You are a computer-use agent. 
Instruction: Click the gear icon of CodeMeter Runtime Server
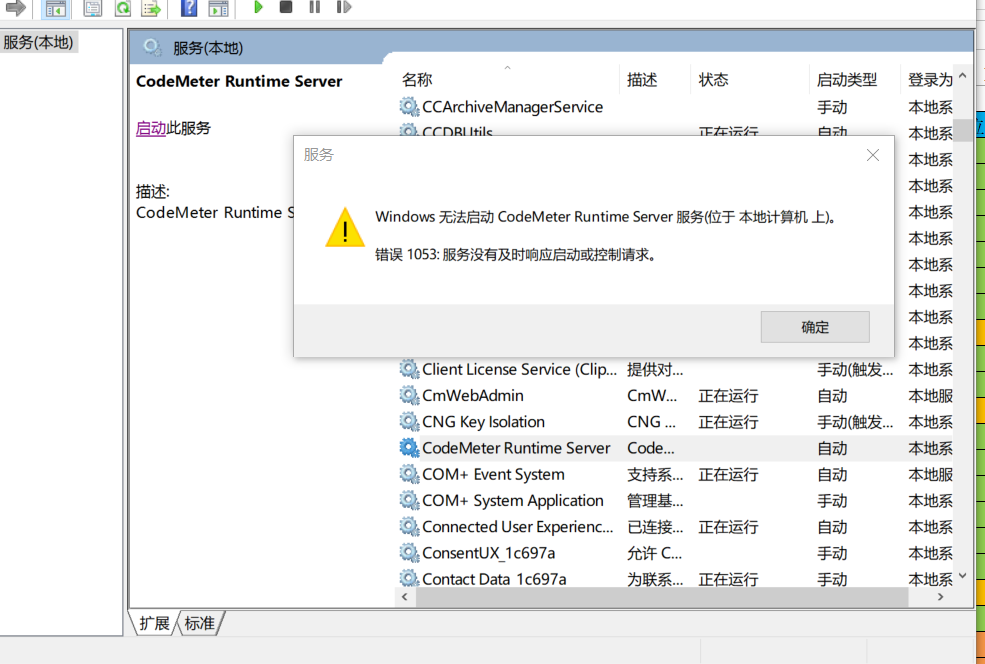409,448
